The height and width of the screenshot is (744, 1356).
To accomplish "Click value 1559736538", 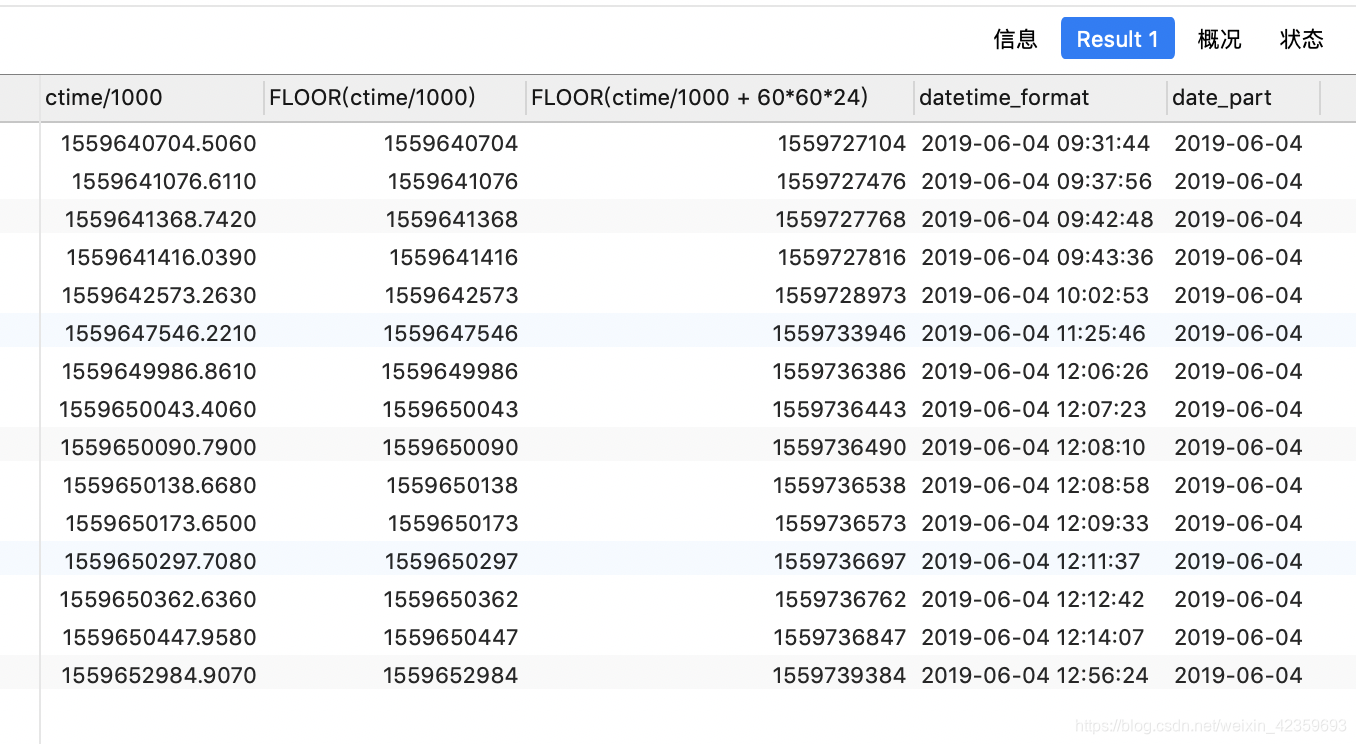I will 839,485.
